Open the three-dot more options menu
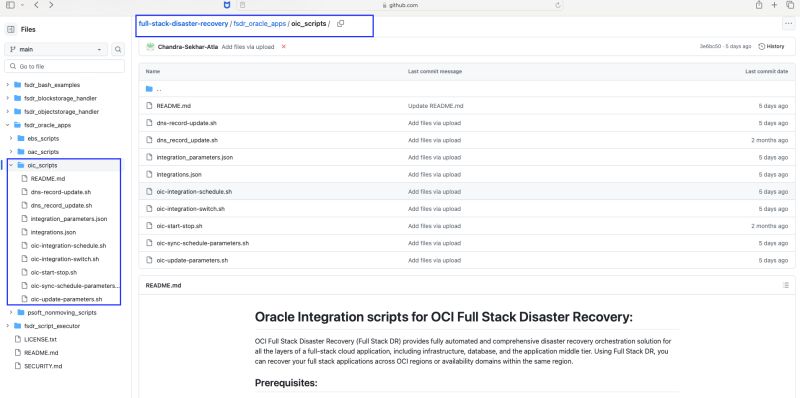Screen dimensions: 800x398 coord(788,23)
